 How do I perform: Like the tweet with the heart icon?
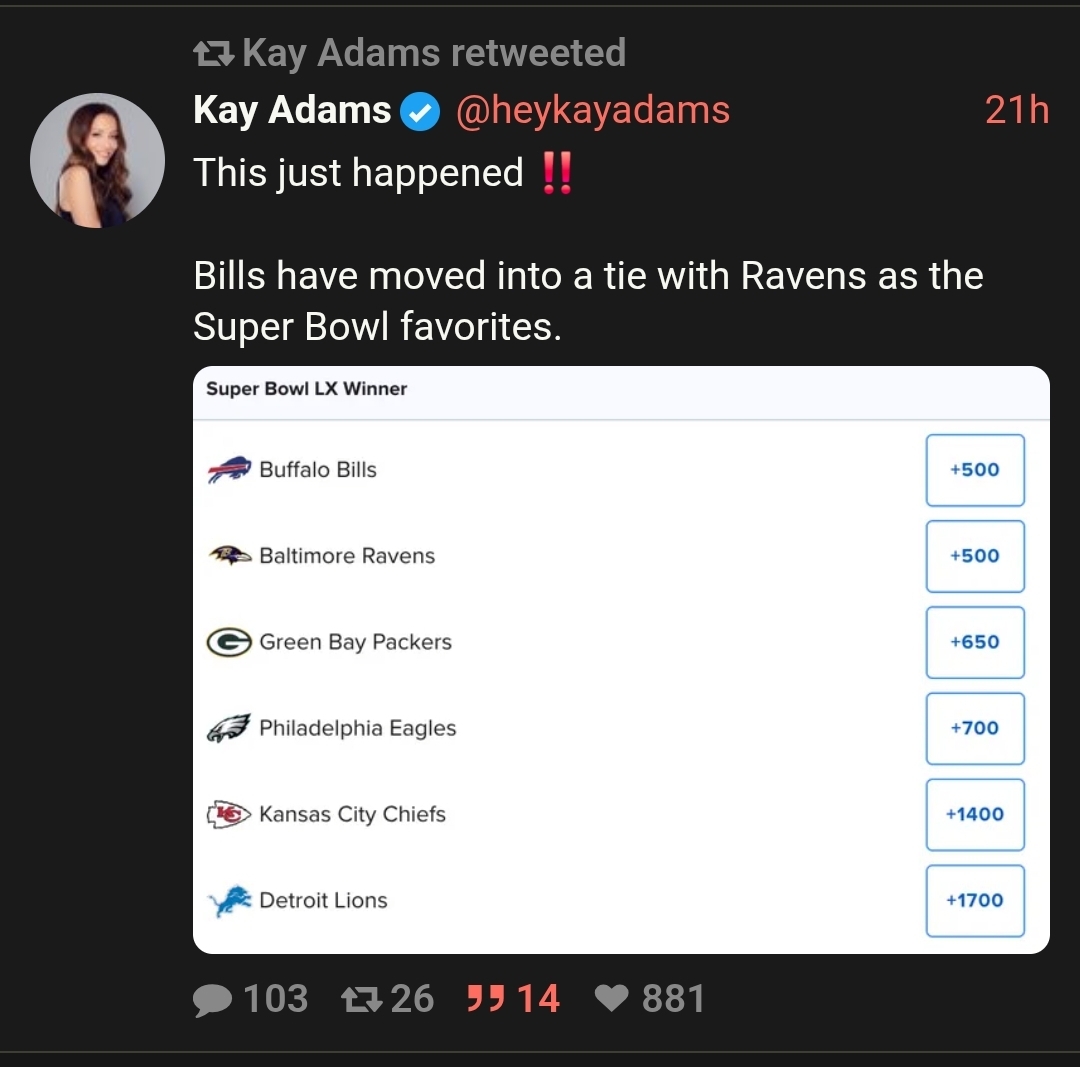(x=612, y=998)
